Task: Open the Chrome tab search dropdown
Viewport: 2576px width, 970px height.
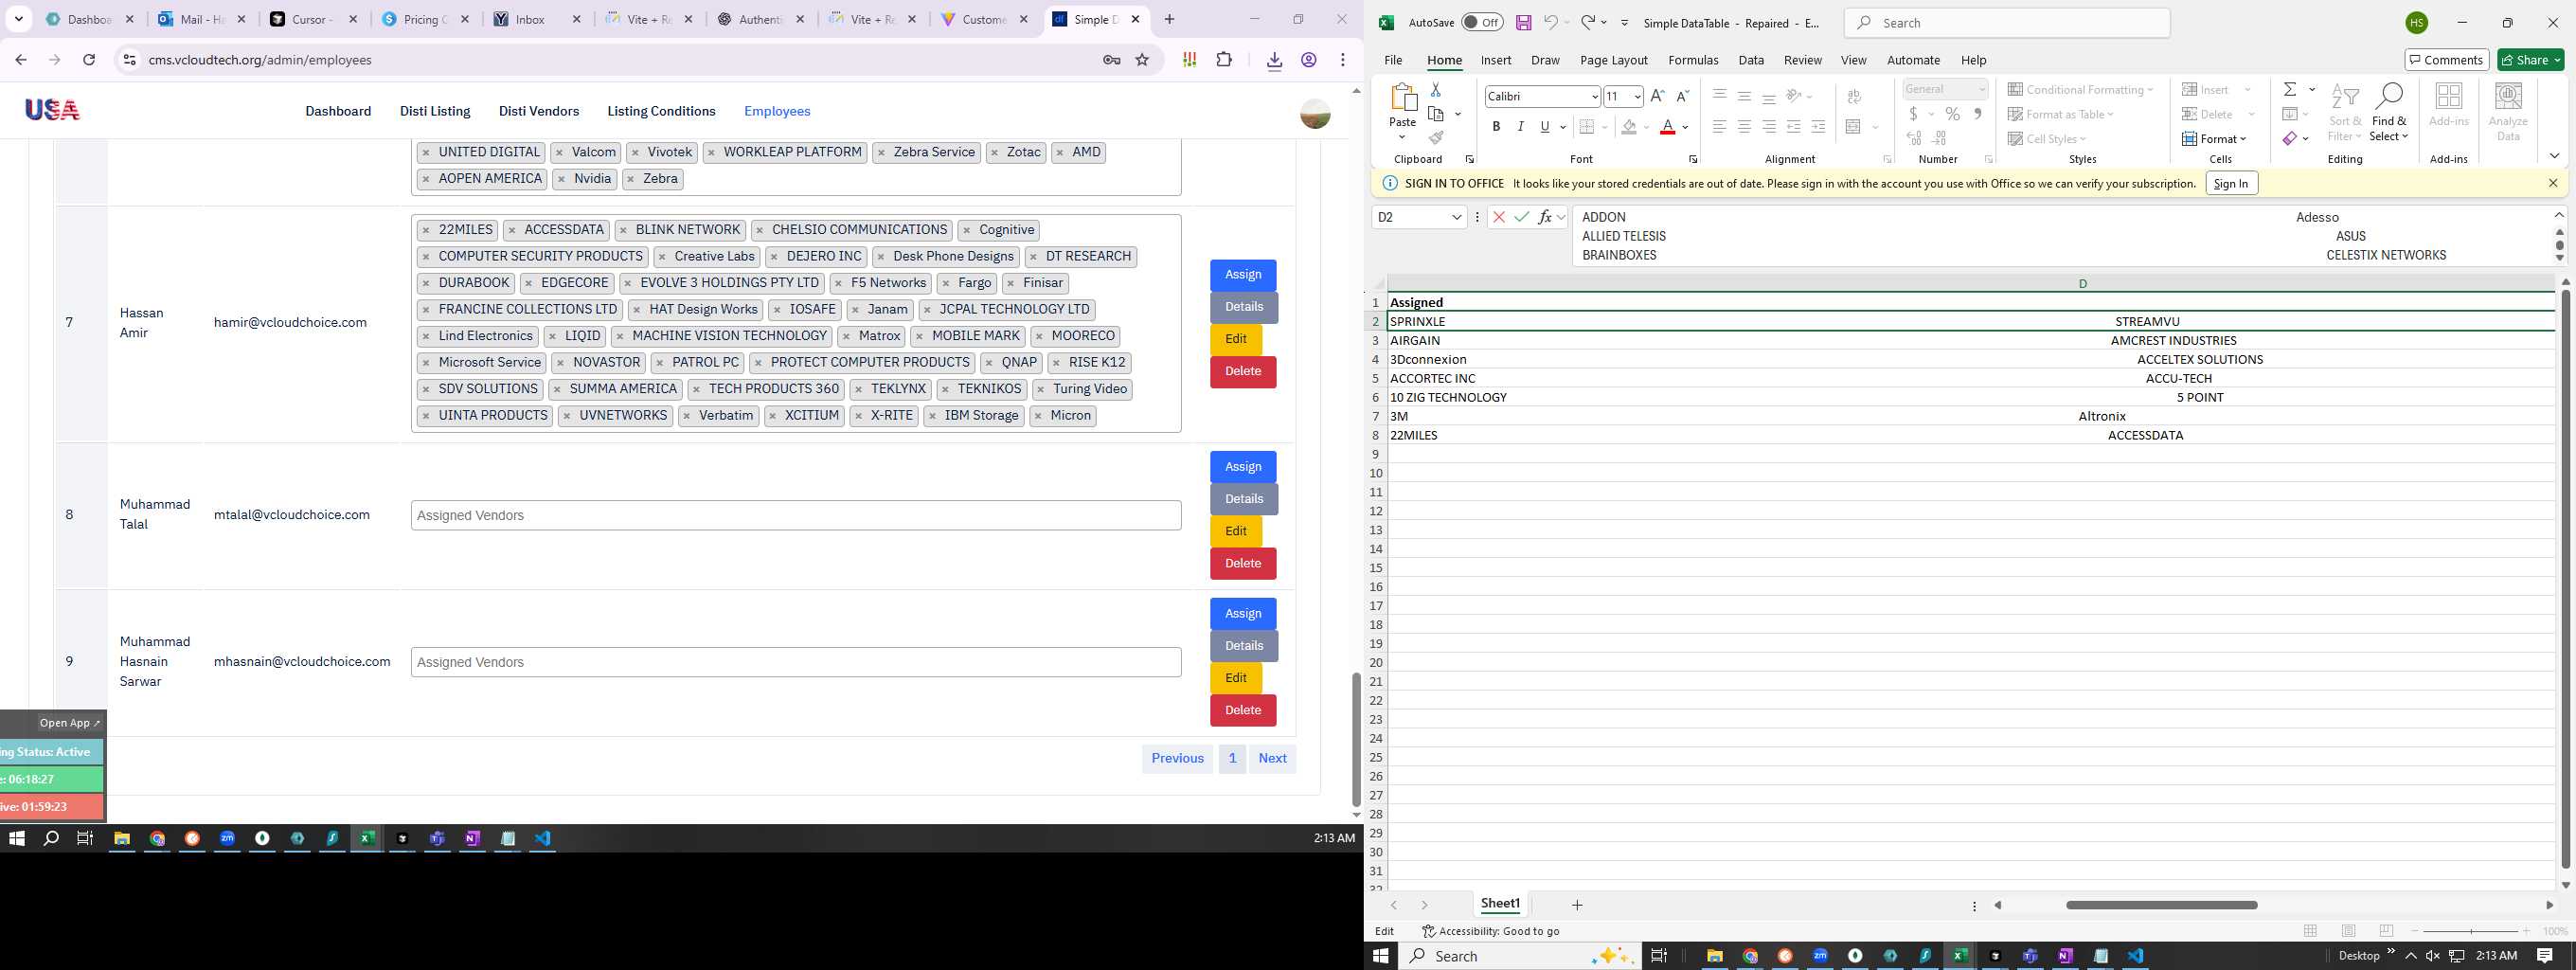Action: (x=18, y=19)
